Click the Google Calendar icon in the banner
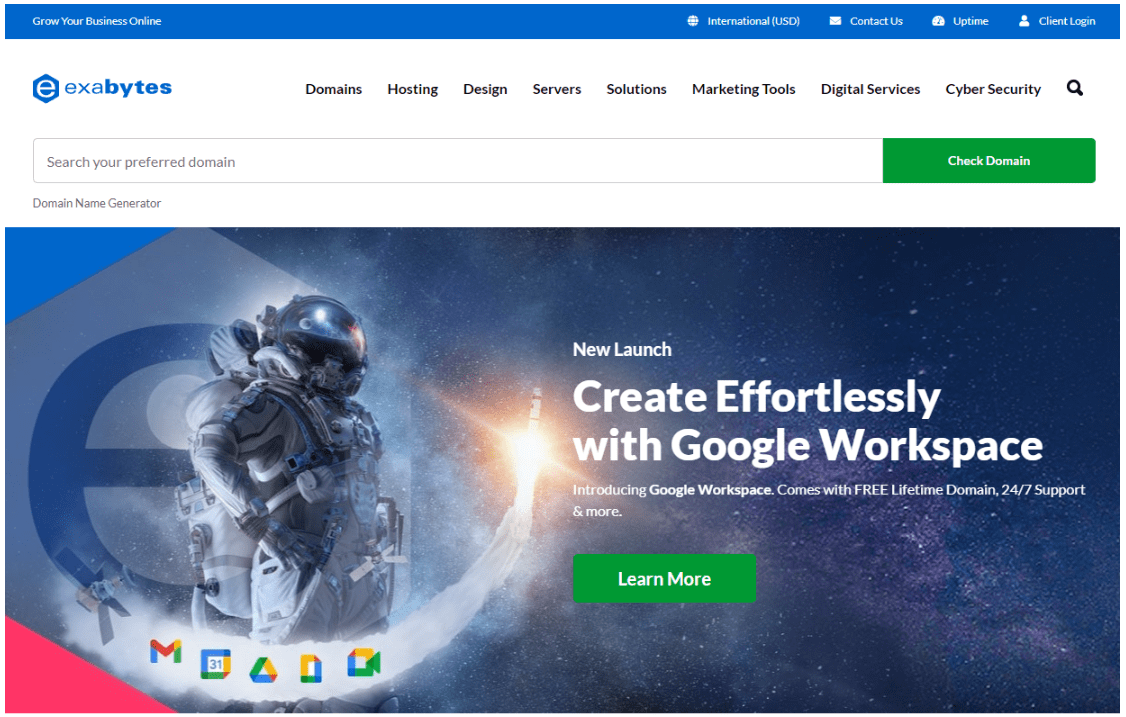This screenshot has width=1126, height=717. [x=215, y=664]
